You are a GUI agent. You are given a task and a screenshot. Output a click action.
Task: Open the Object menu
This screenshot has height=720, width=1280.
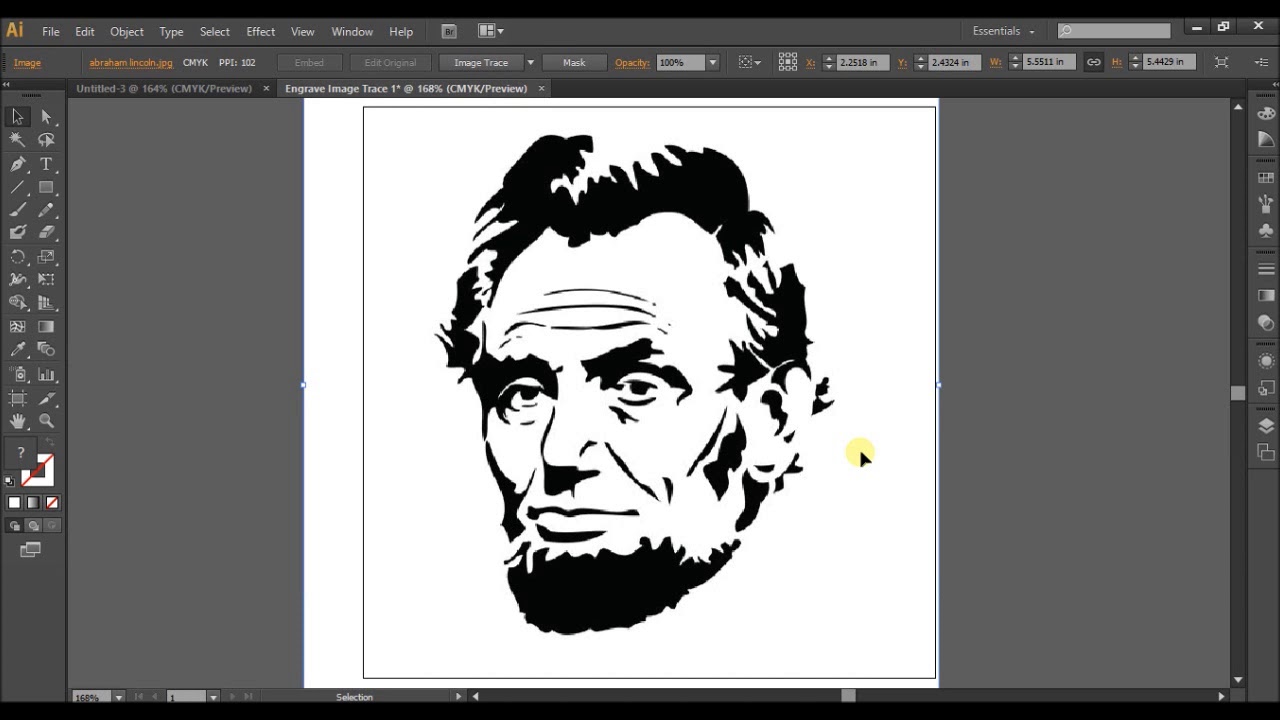(x=127, y=31)
